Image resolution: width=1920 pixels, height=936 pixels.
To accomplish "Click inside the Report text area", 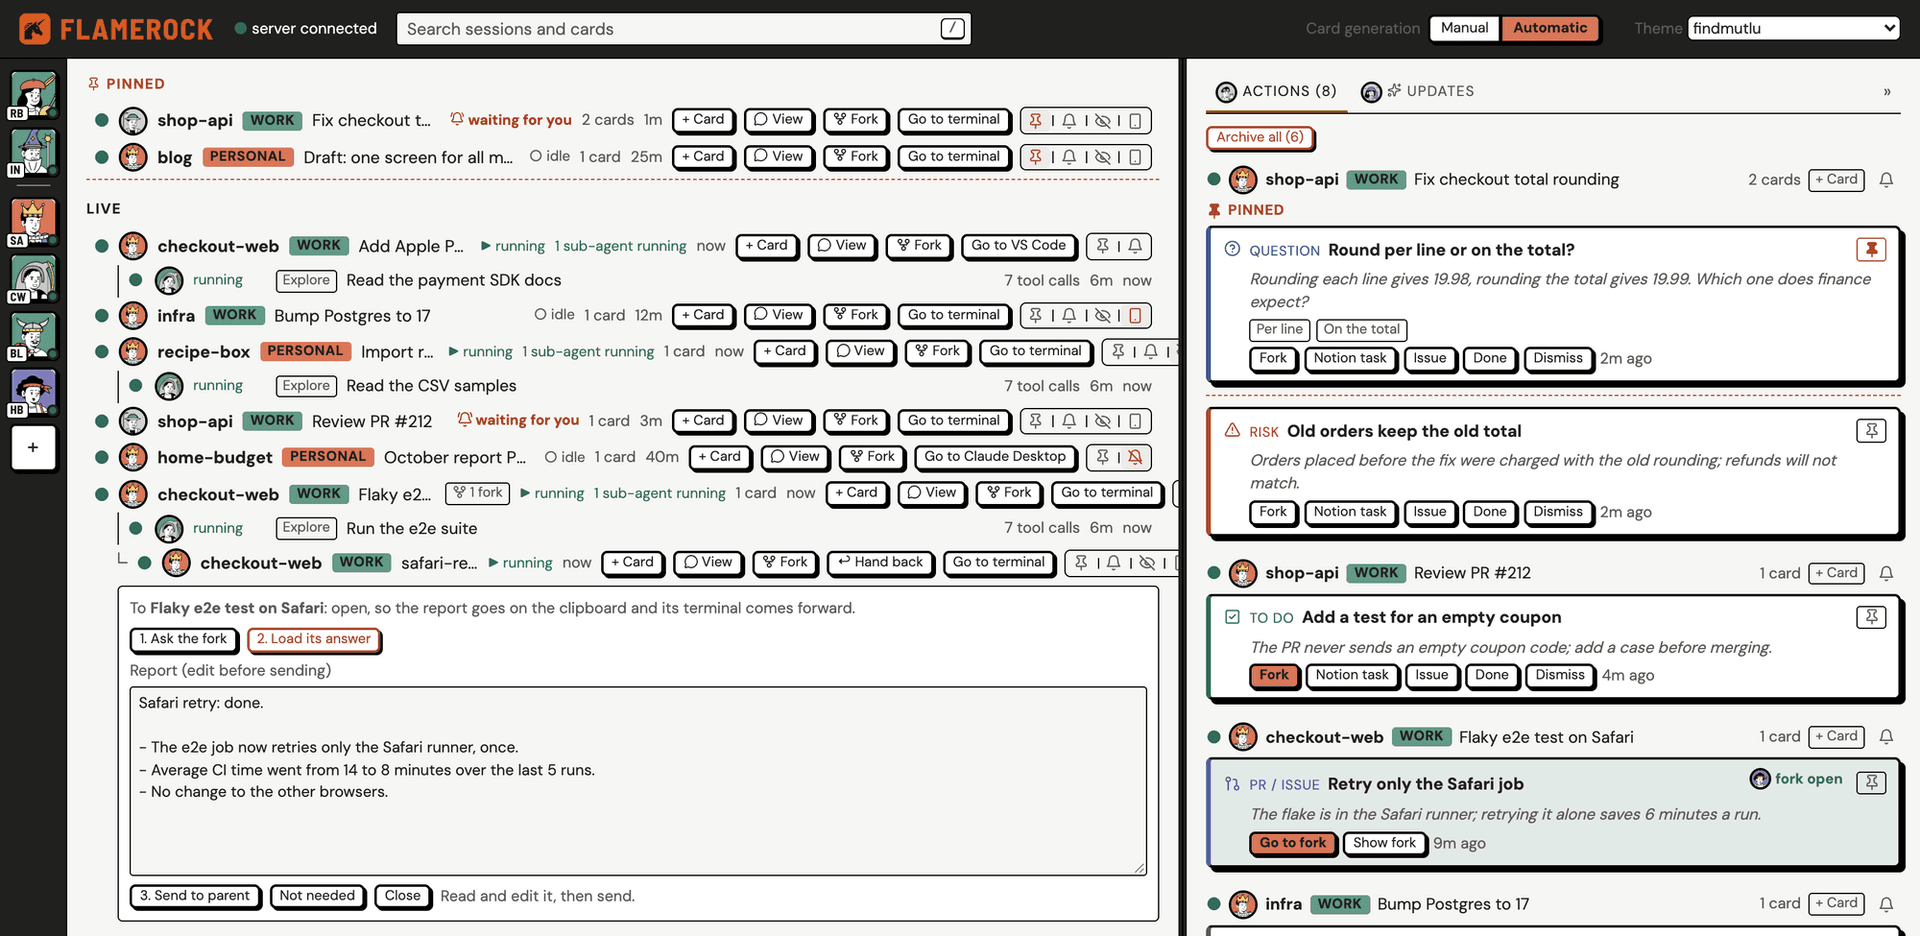I will (x=638, y=781).
